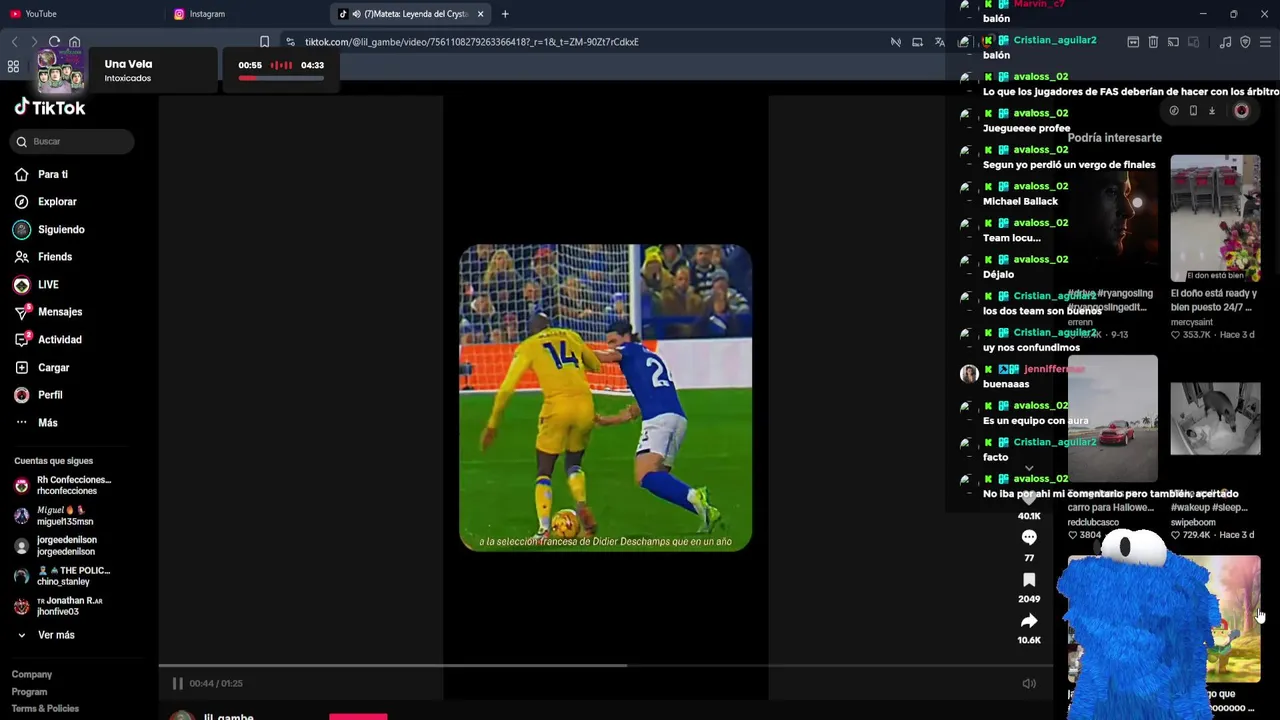Open the swipeboom wakeup video thumbnail
The height and width of the screenshot is (720, 1280).
[x=1215, y=420]
